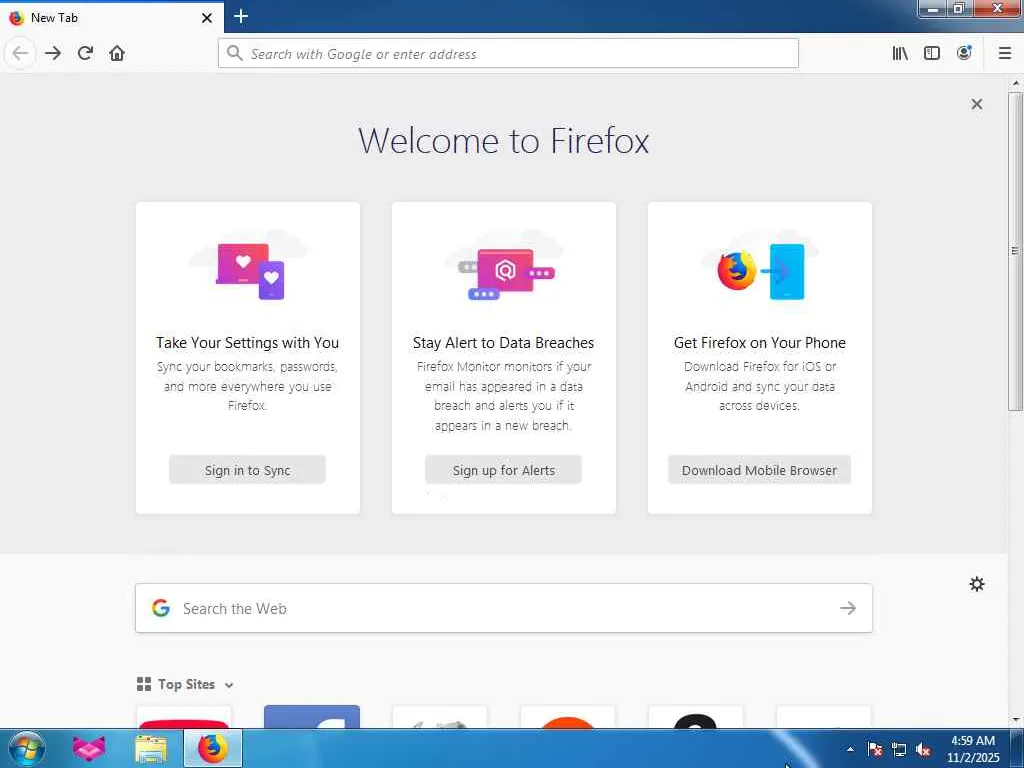The height and width of the screenshot is (768, 1024).
Task: Close the New Tab tab
Action: click(x=206, y=18)
